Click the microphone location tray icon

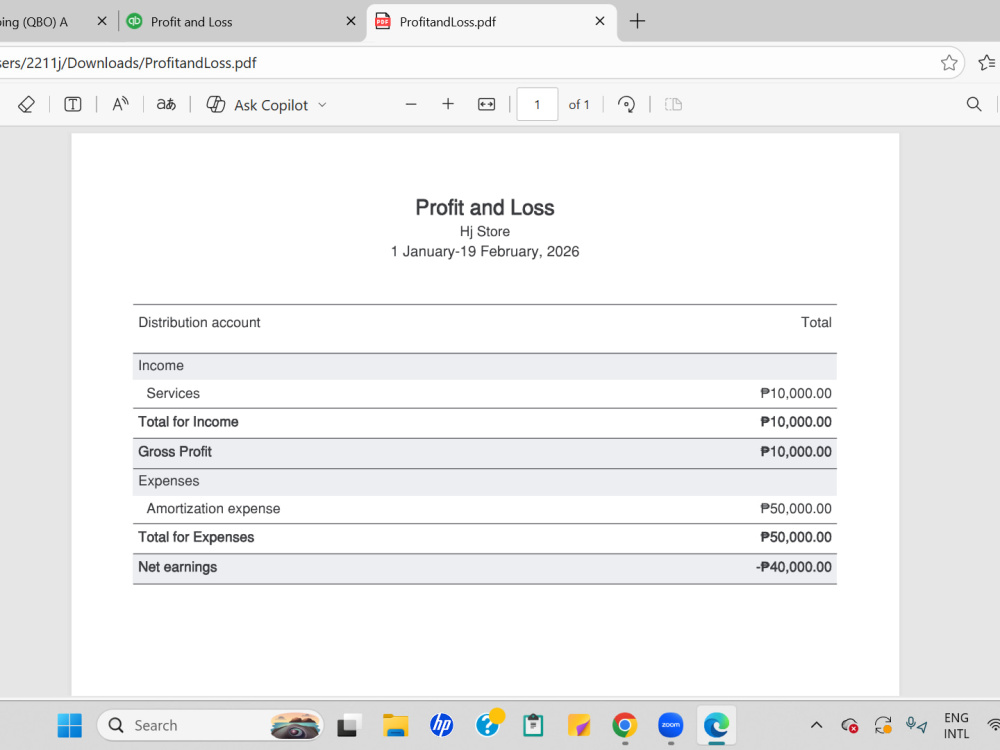(916, 725)
